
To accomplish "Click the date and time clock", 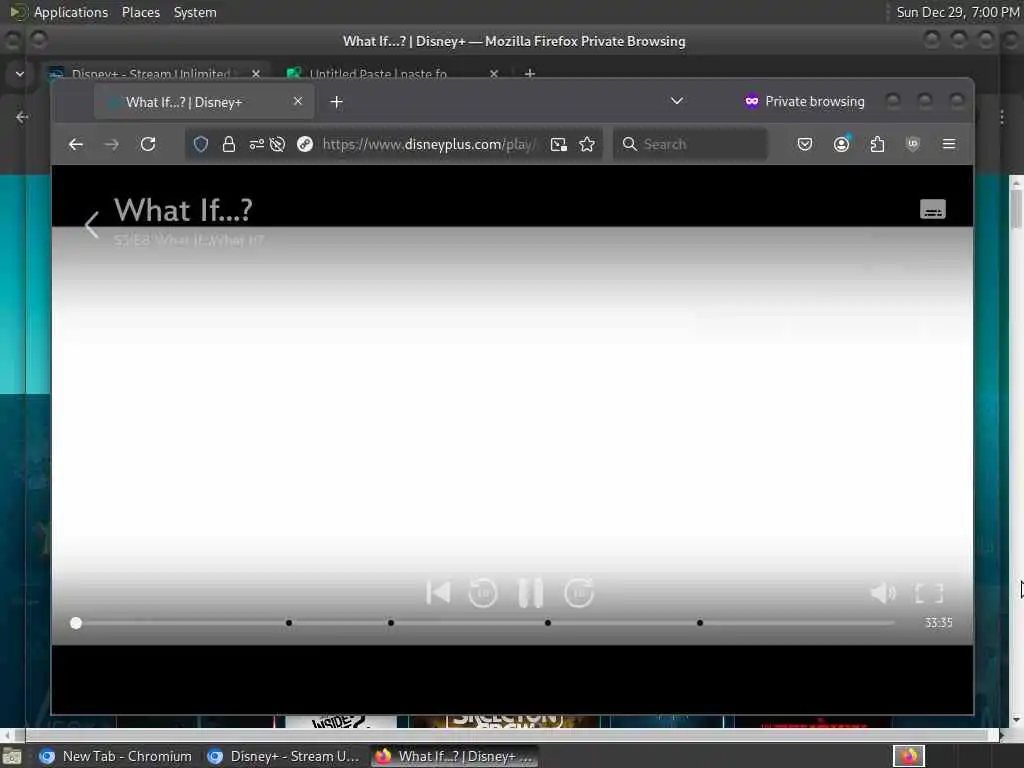I will click(957, 12).
